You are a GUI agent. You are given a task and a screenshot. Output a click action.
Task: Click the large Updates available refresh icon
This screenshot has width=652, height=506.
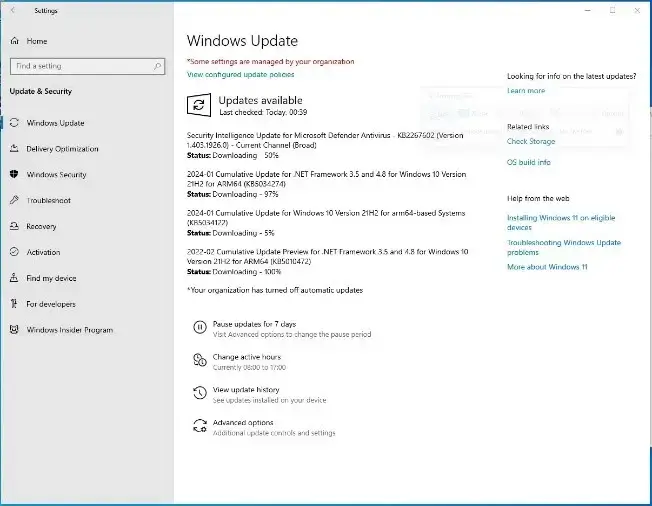click(199, 105)
